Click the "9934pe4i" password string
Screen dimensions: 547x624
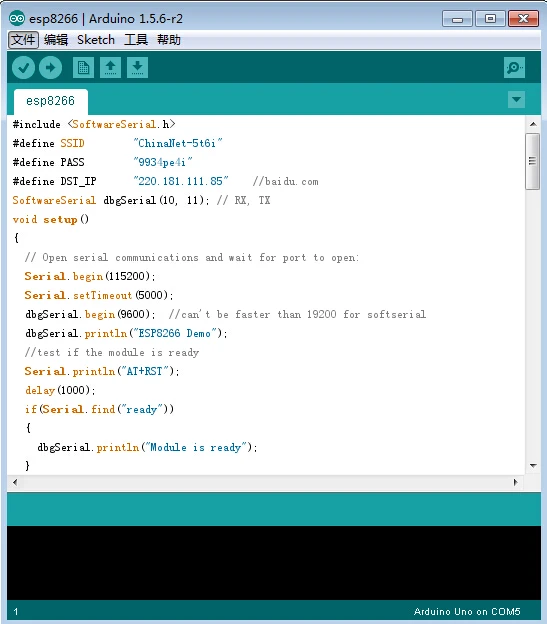pos(163,162)
